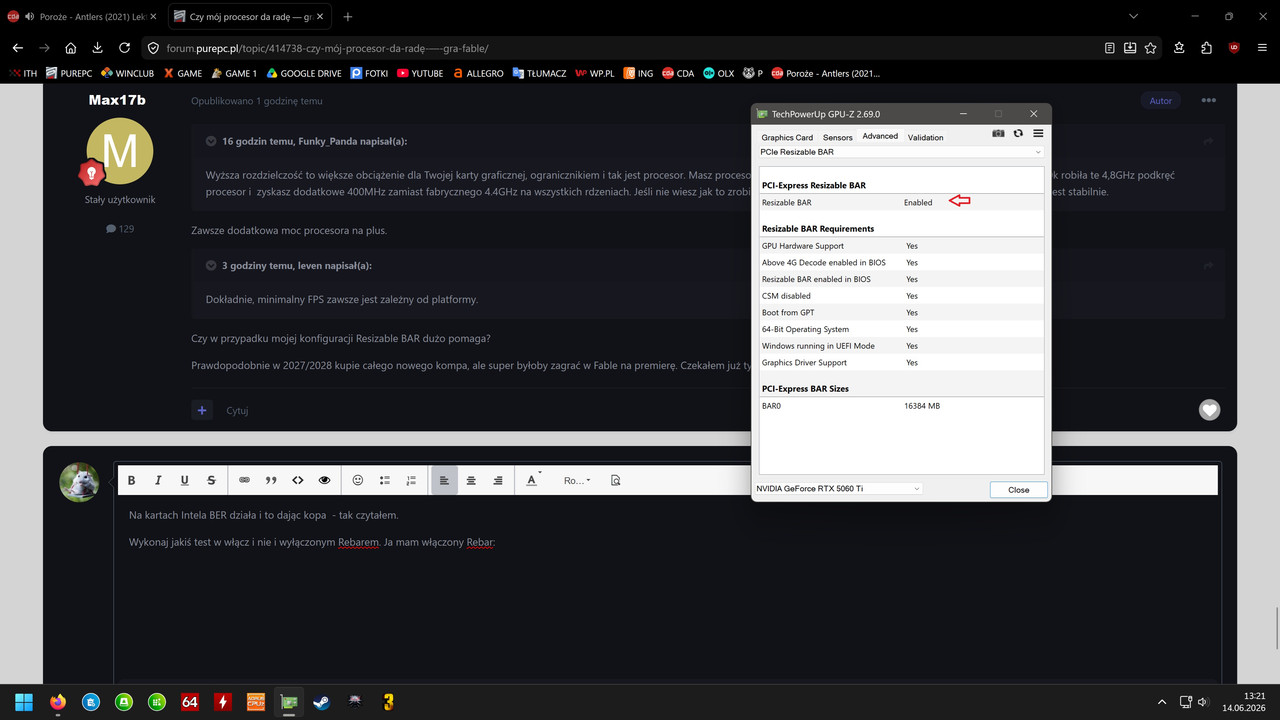Reload the current page
Screen dimensions: 1280x720
pyautogui.click(x=124, y=47)
